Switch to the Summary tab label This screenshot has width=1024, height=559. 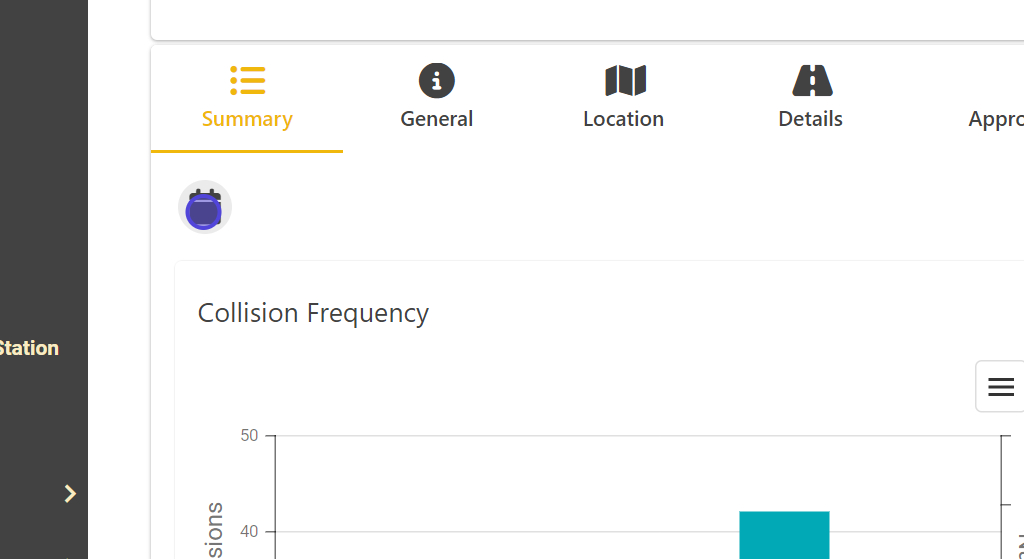click(247, 119)
